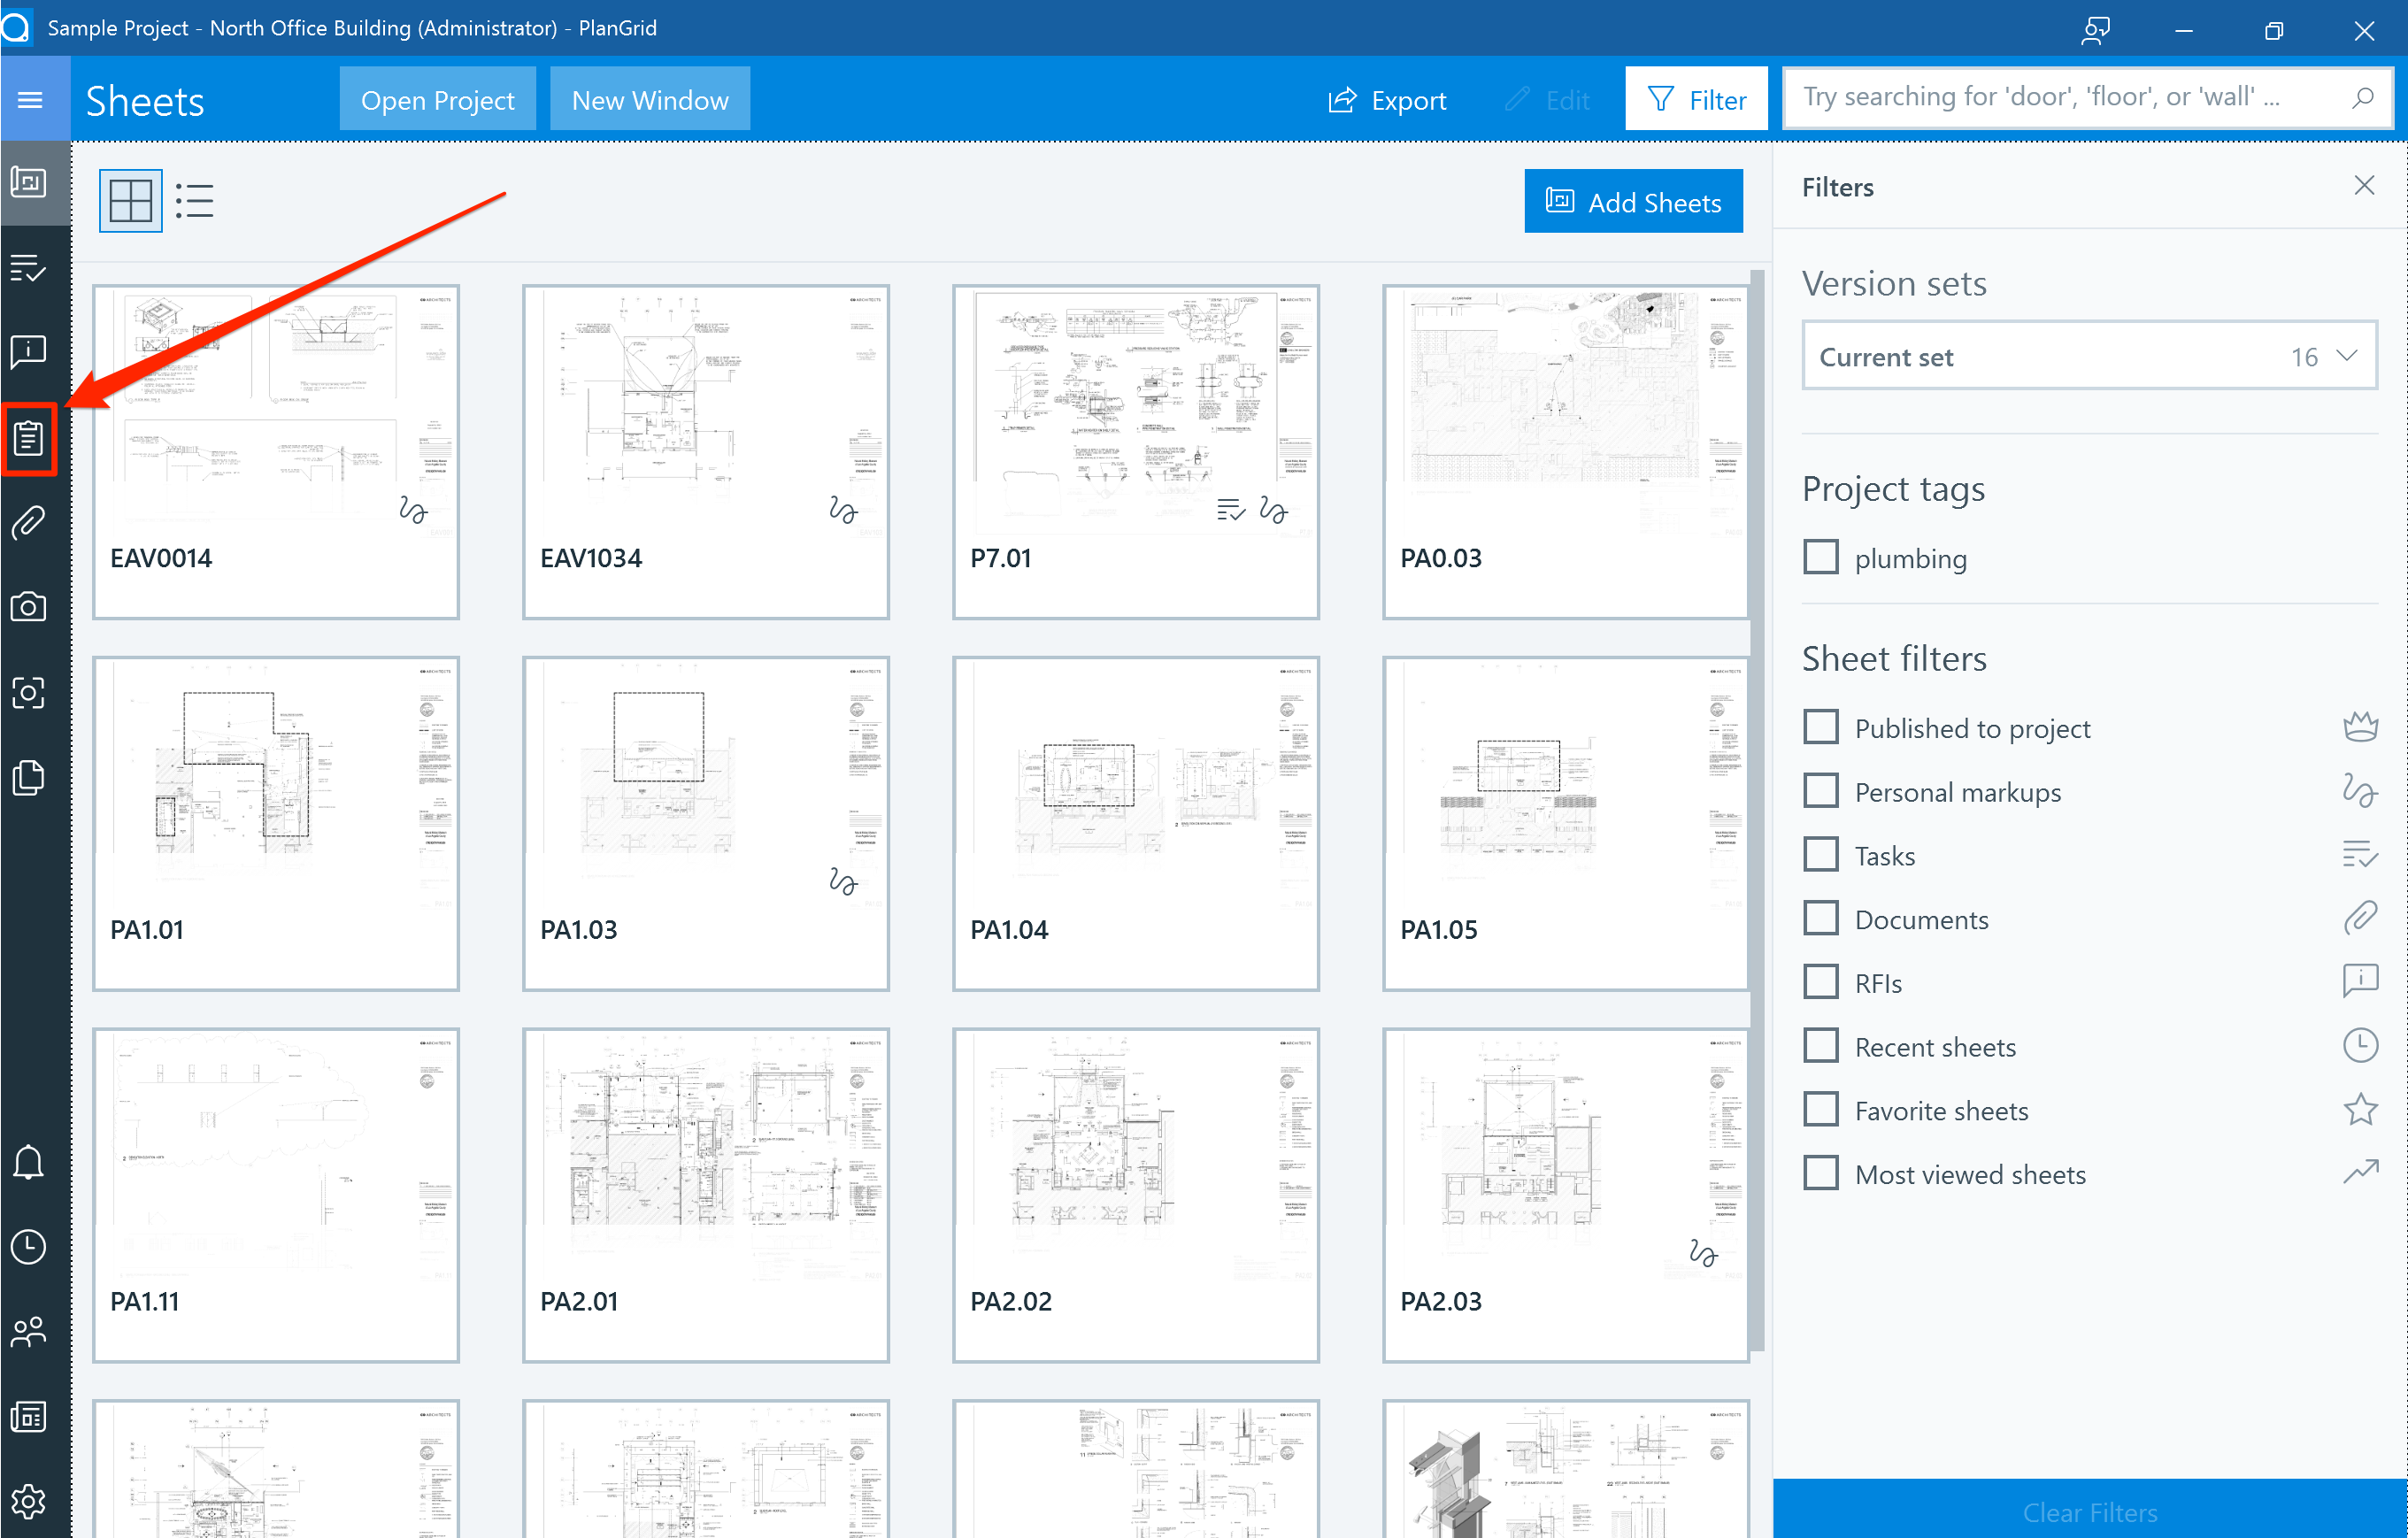The width and height of the screenshot is (2408, 1538).
Task: Click the Filter button
Action: click(x=1697, y=99)
